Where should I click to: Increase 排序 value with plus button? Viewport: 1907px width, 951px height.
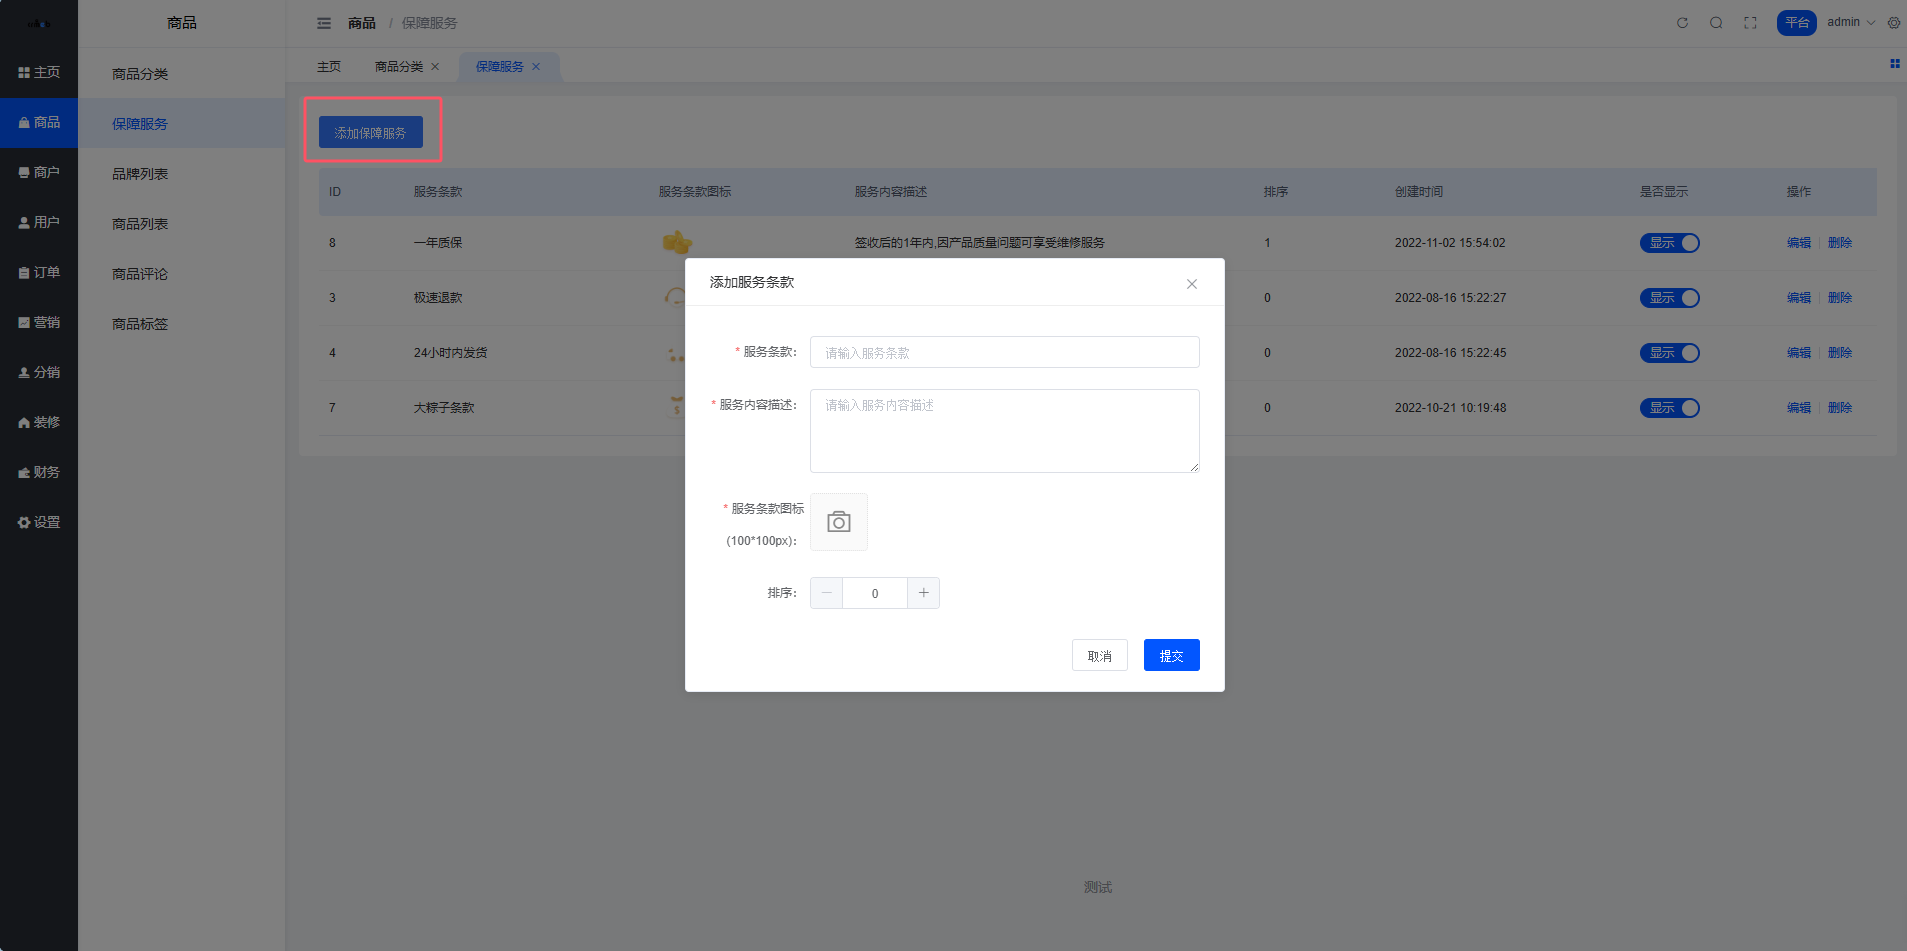(923, 593)
